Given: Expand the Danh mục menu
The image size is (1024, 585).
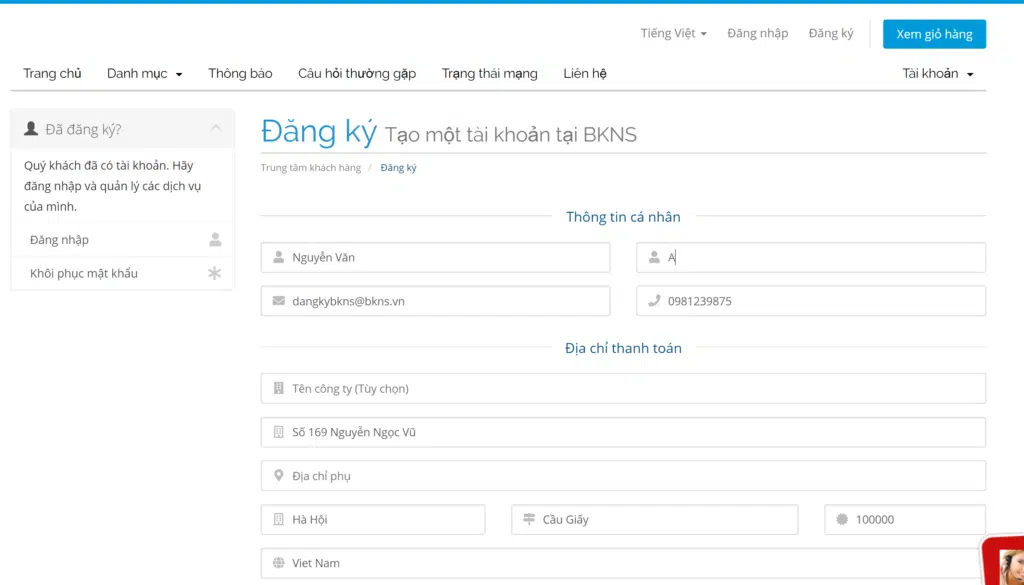Looking at the screenshot, I should click(144, 73).
